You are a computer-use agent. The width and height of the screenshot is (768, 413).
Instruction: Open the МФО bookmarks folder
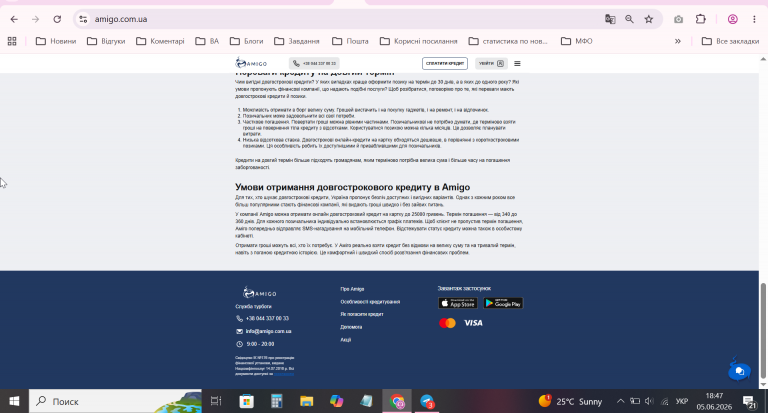tap(576, 41)
